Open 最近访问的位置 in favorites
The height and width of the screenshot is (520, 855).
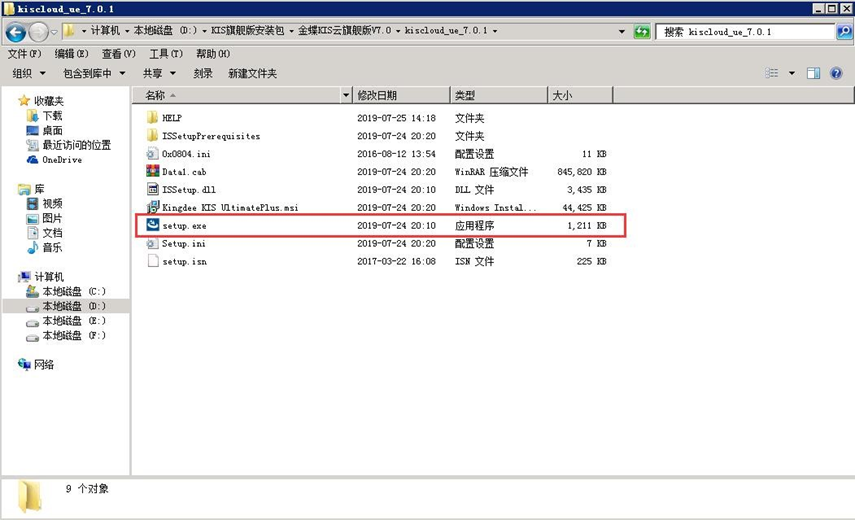(76, 145)
